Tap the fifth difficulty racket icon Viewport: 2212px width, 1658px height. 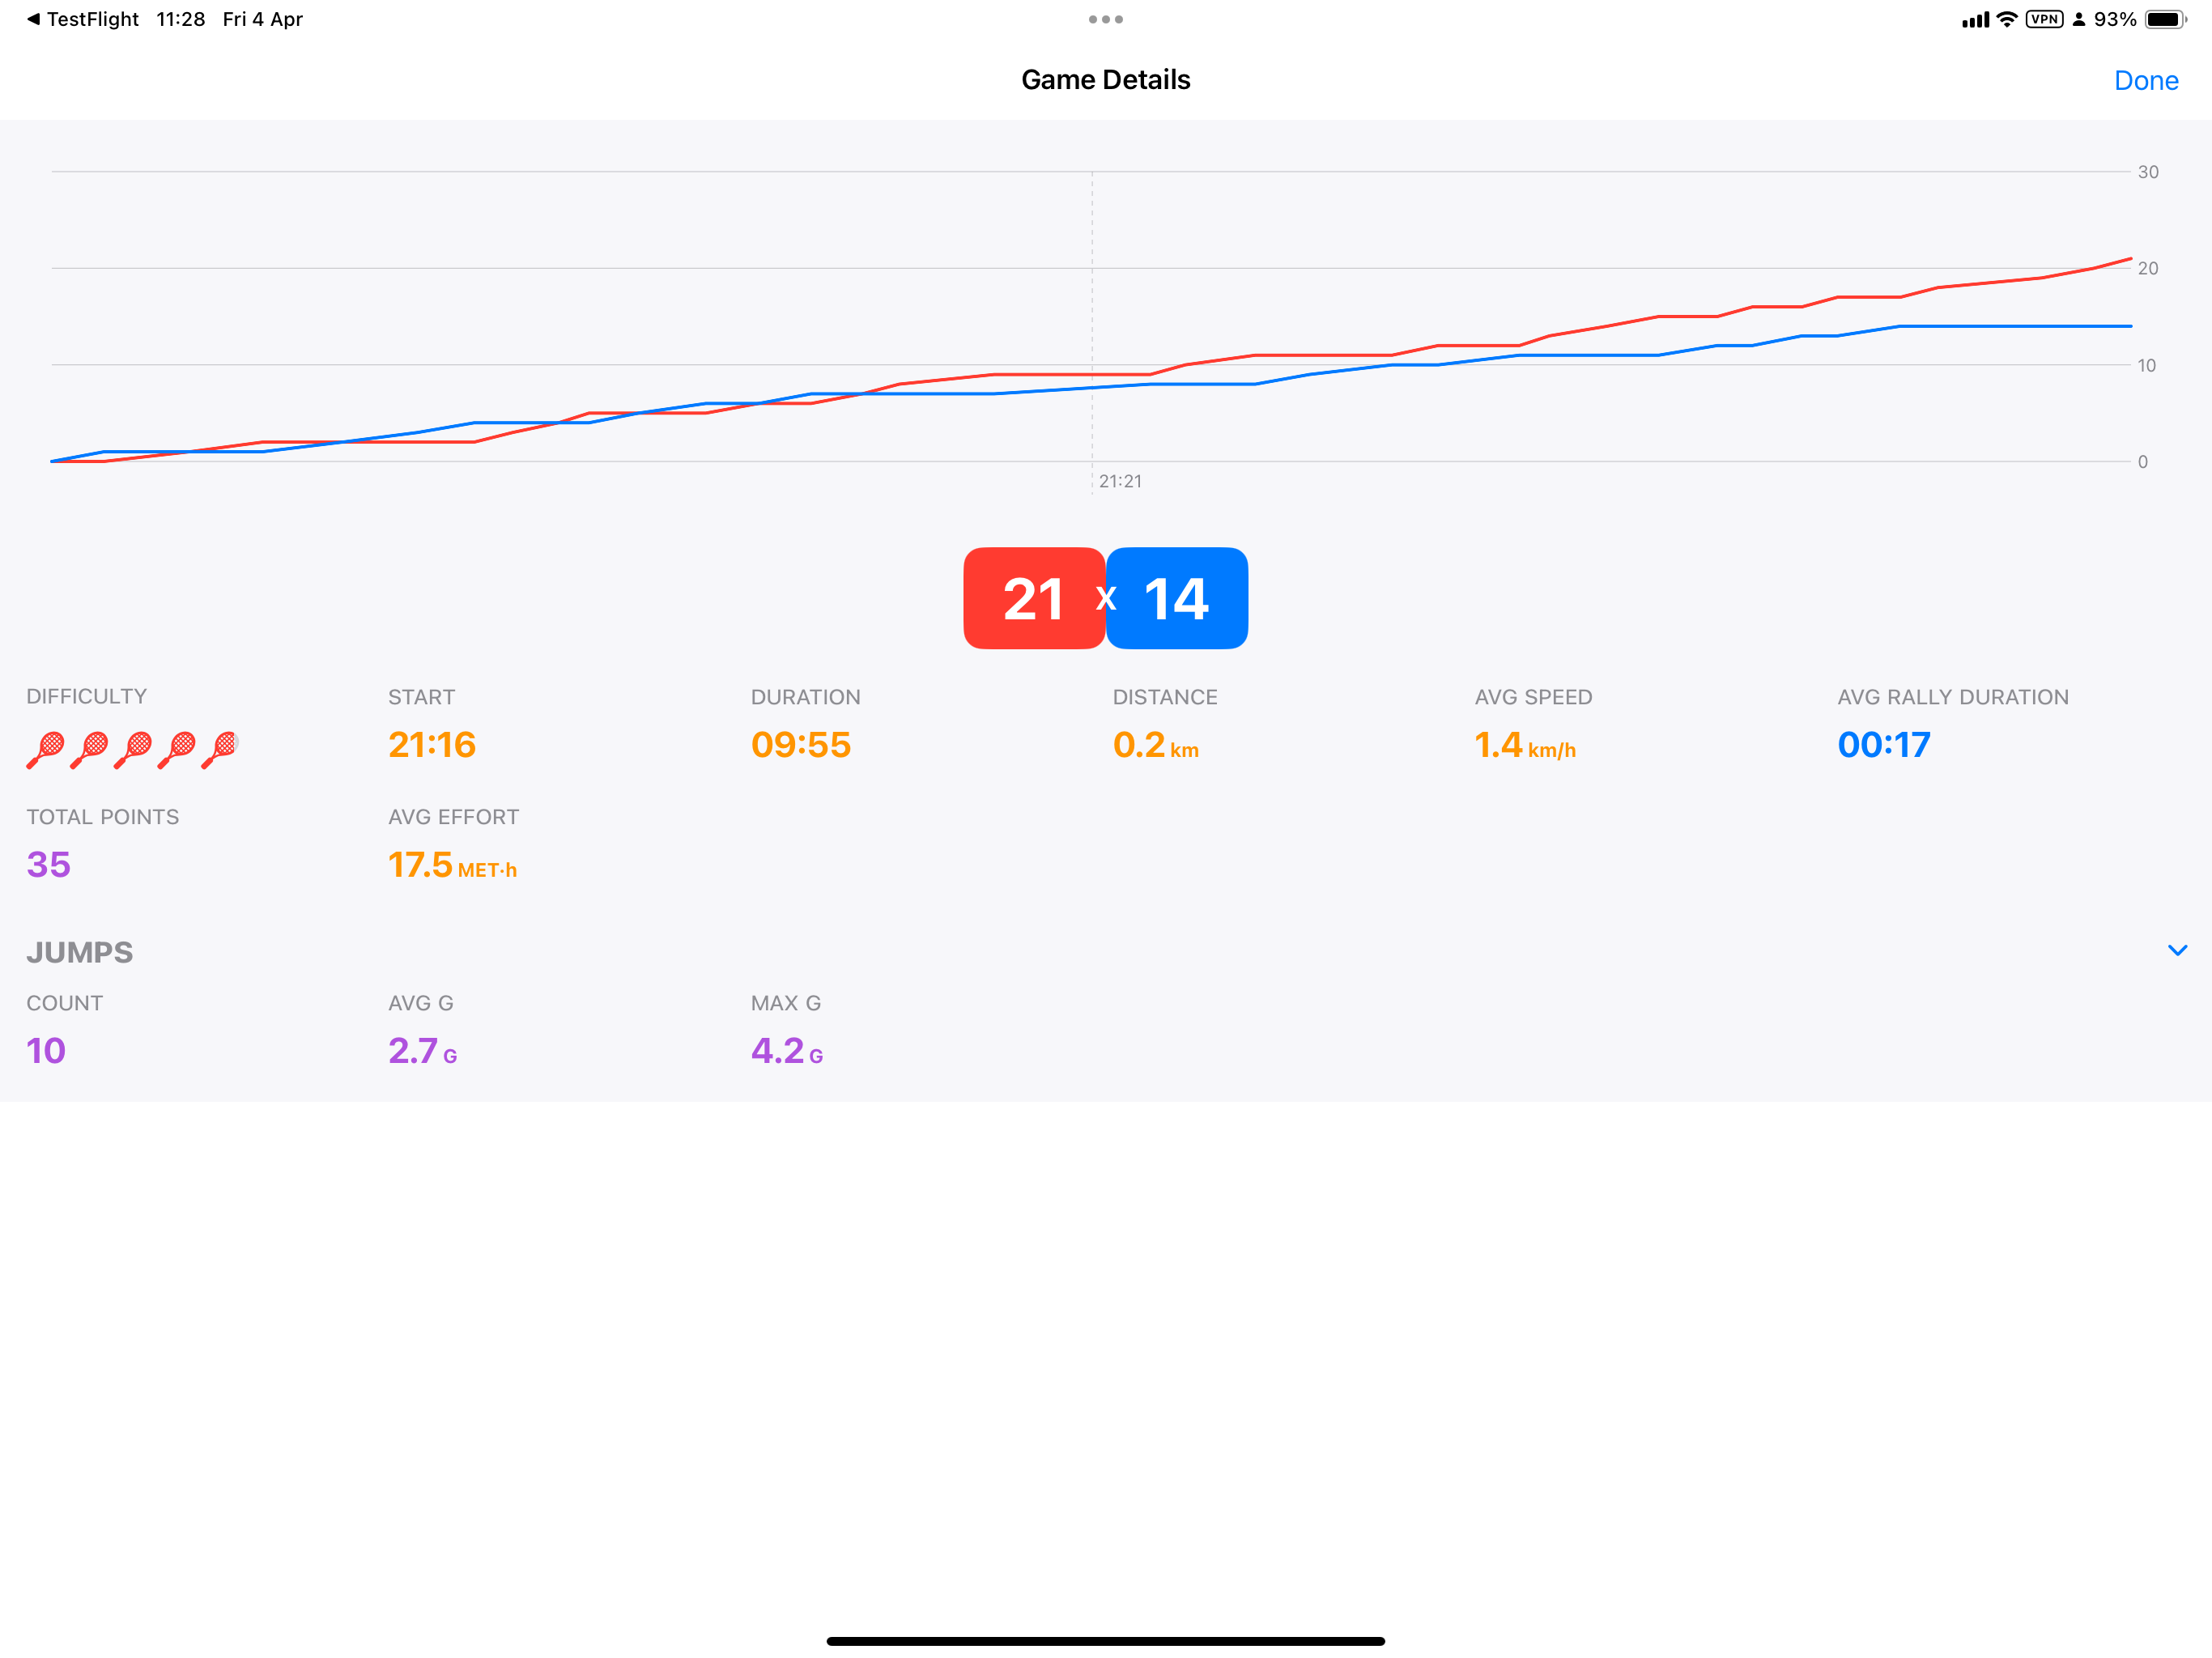point(220,749)
